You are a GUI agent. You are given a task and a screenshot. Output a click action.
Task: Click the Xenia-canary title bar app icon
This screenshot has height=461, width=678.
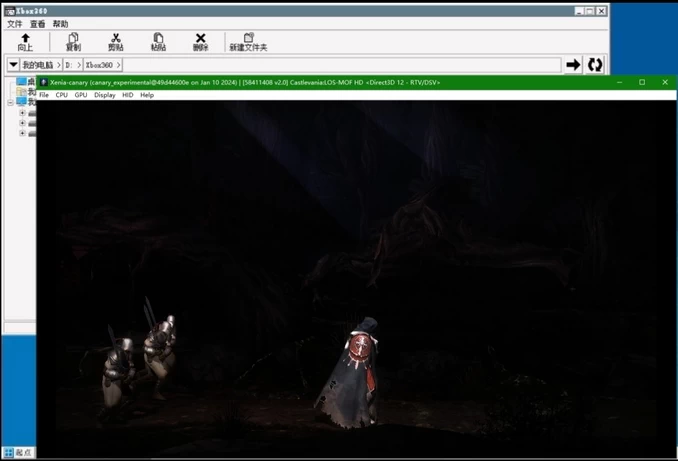tap(44, 82)
